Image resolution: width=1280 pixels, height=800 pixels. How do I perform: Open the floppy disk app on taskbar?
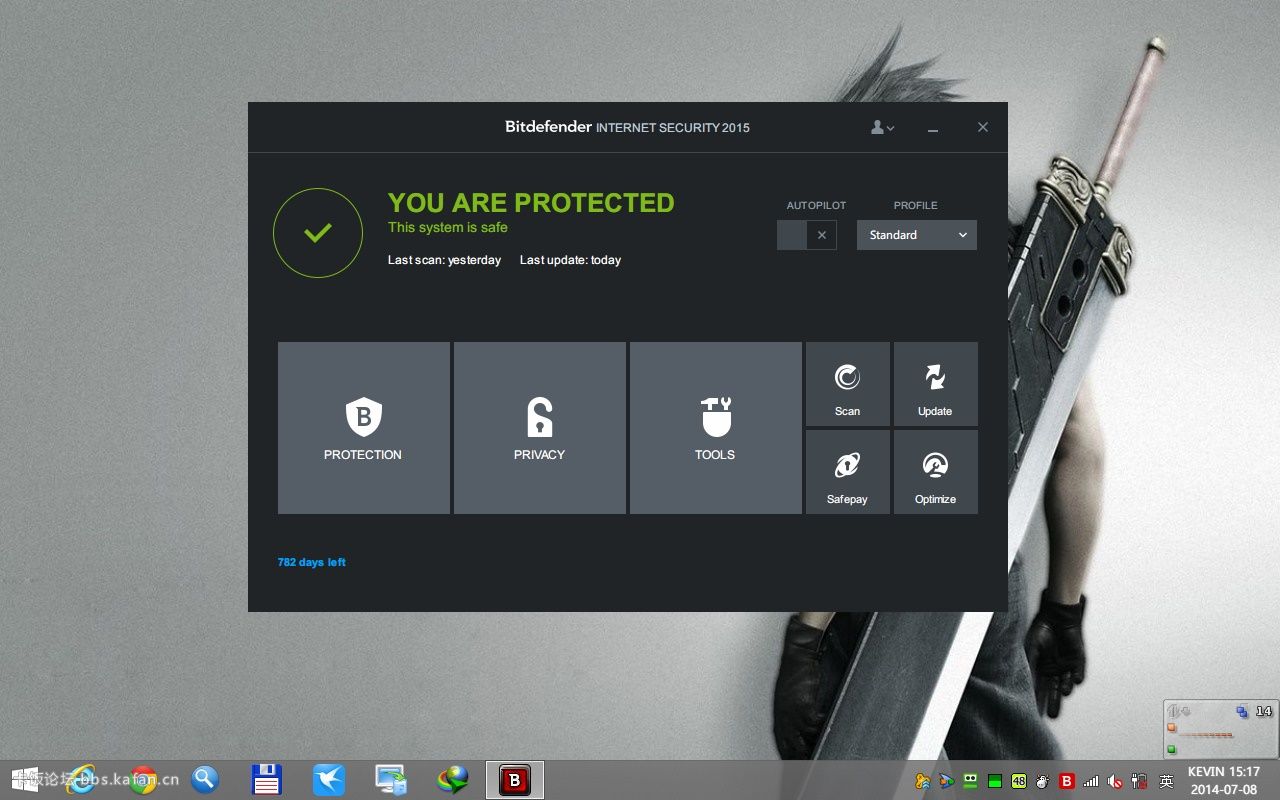coord(266,779)
